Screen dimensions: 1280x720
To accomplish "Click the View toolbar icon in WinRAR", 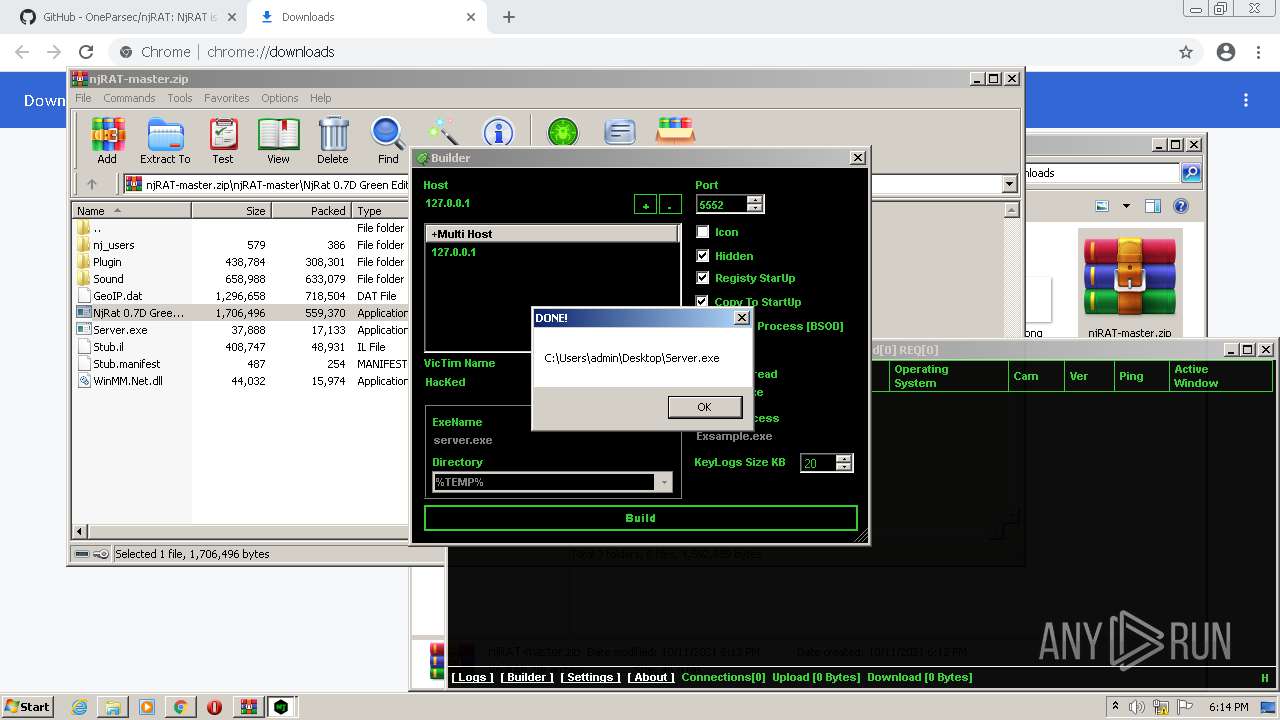I will pos(278,140).
